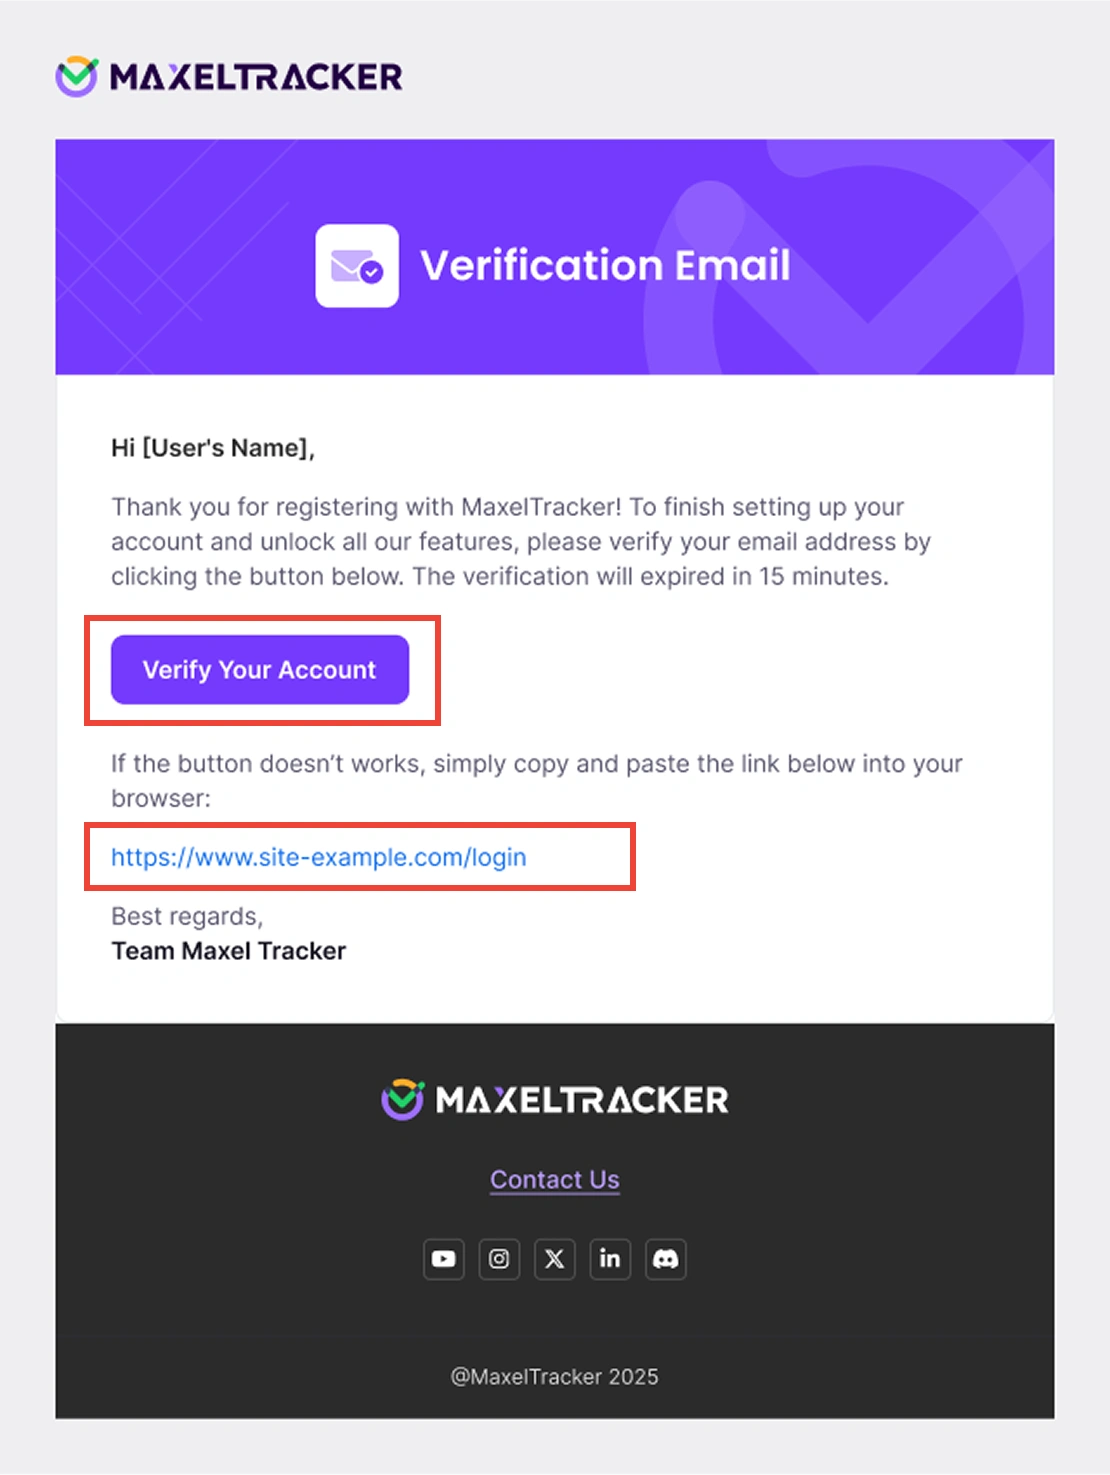This screenshot has height=1475, width=1110.
Task: Open the LinkedIn social icon
Action: pyautogui.click(x=610, y=1259)
